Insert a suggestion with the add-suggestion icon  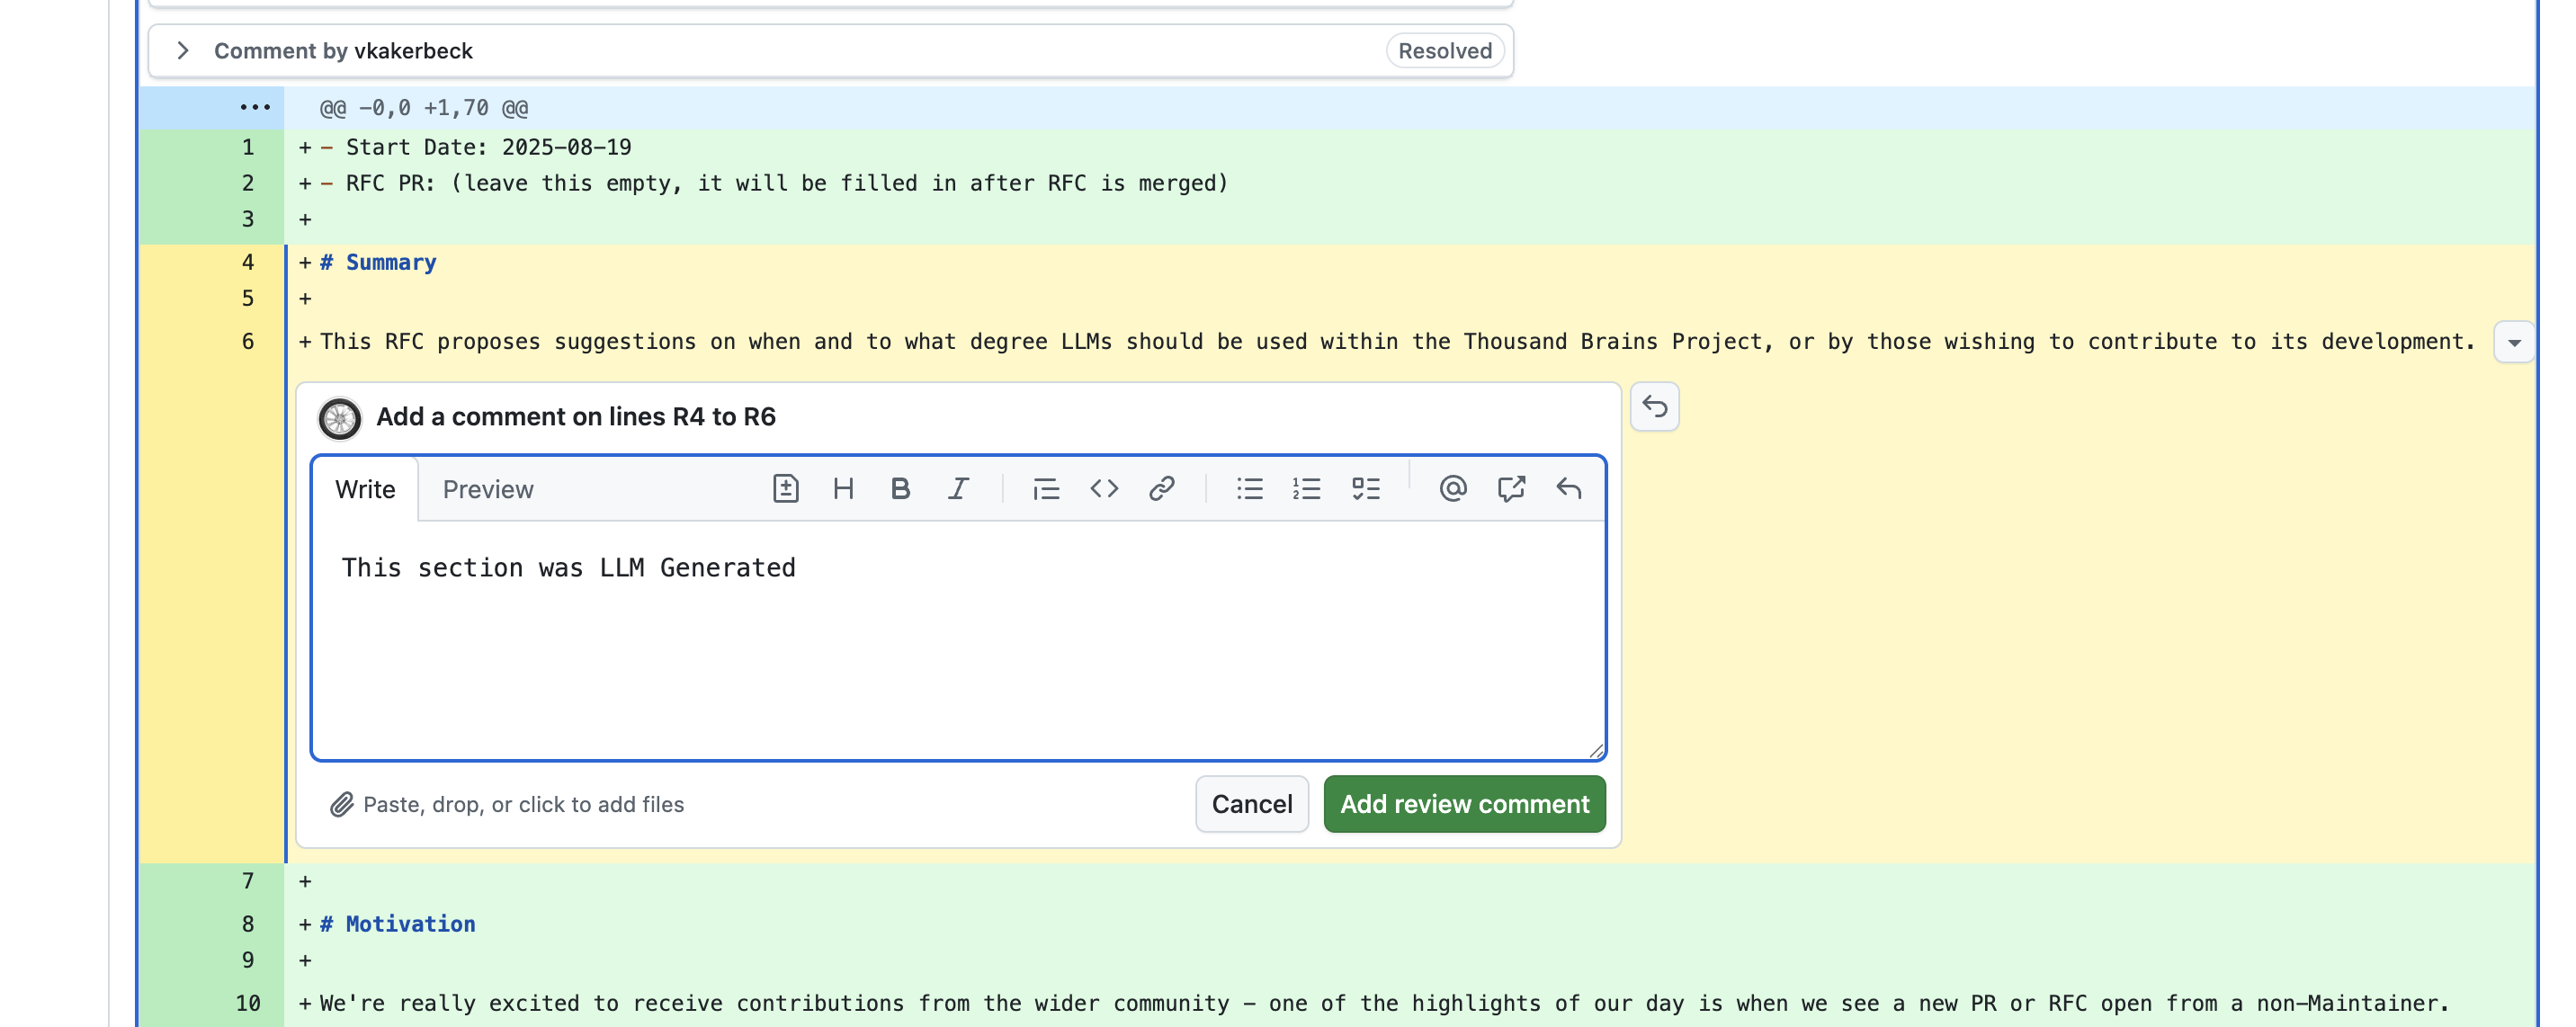[785, 489]
